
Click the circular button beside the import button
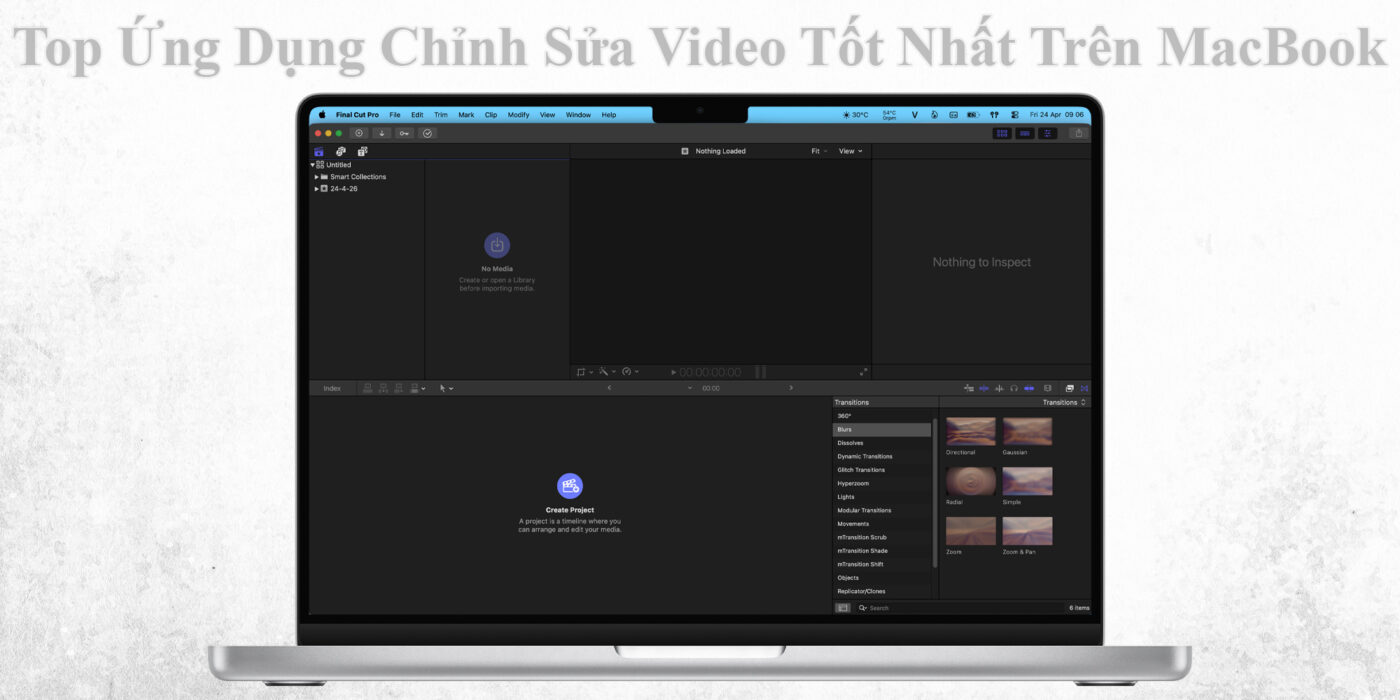tap(359, 133)
